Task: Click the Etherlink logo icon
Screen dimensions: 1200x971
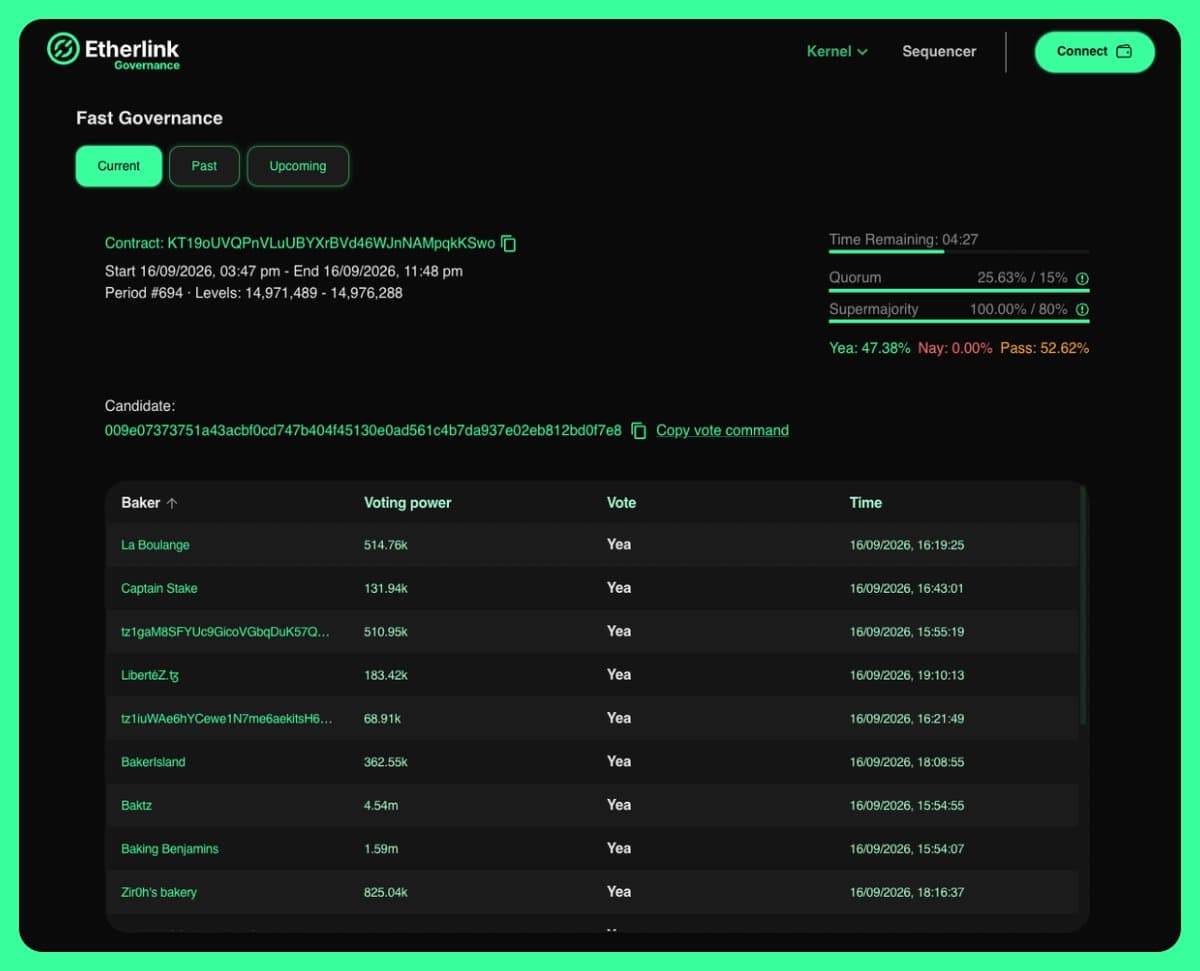Action: [x=63, y=48]
